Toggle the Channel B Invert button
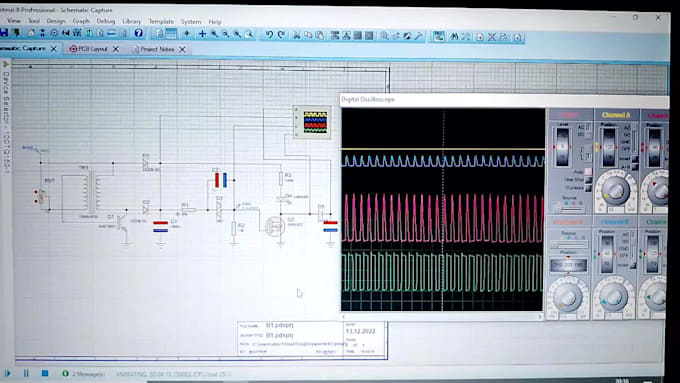680x383 pixels. [634, 265]
